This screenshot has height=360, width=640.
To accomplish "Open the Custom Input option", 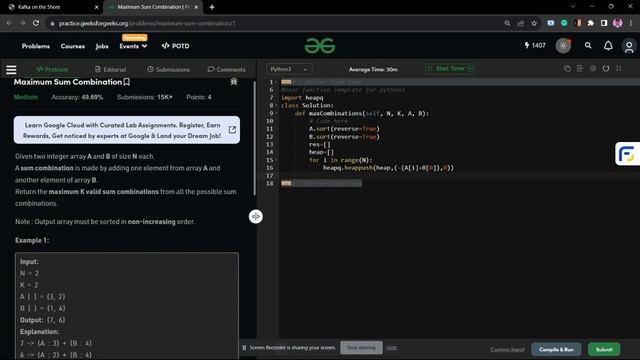I will point(507,349).
